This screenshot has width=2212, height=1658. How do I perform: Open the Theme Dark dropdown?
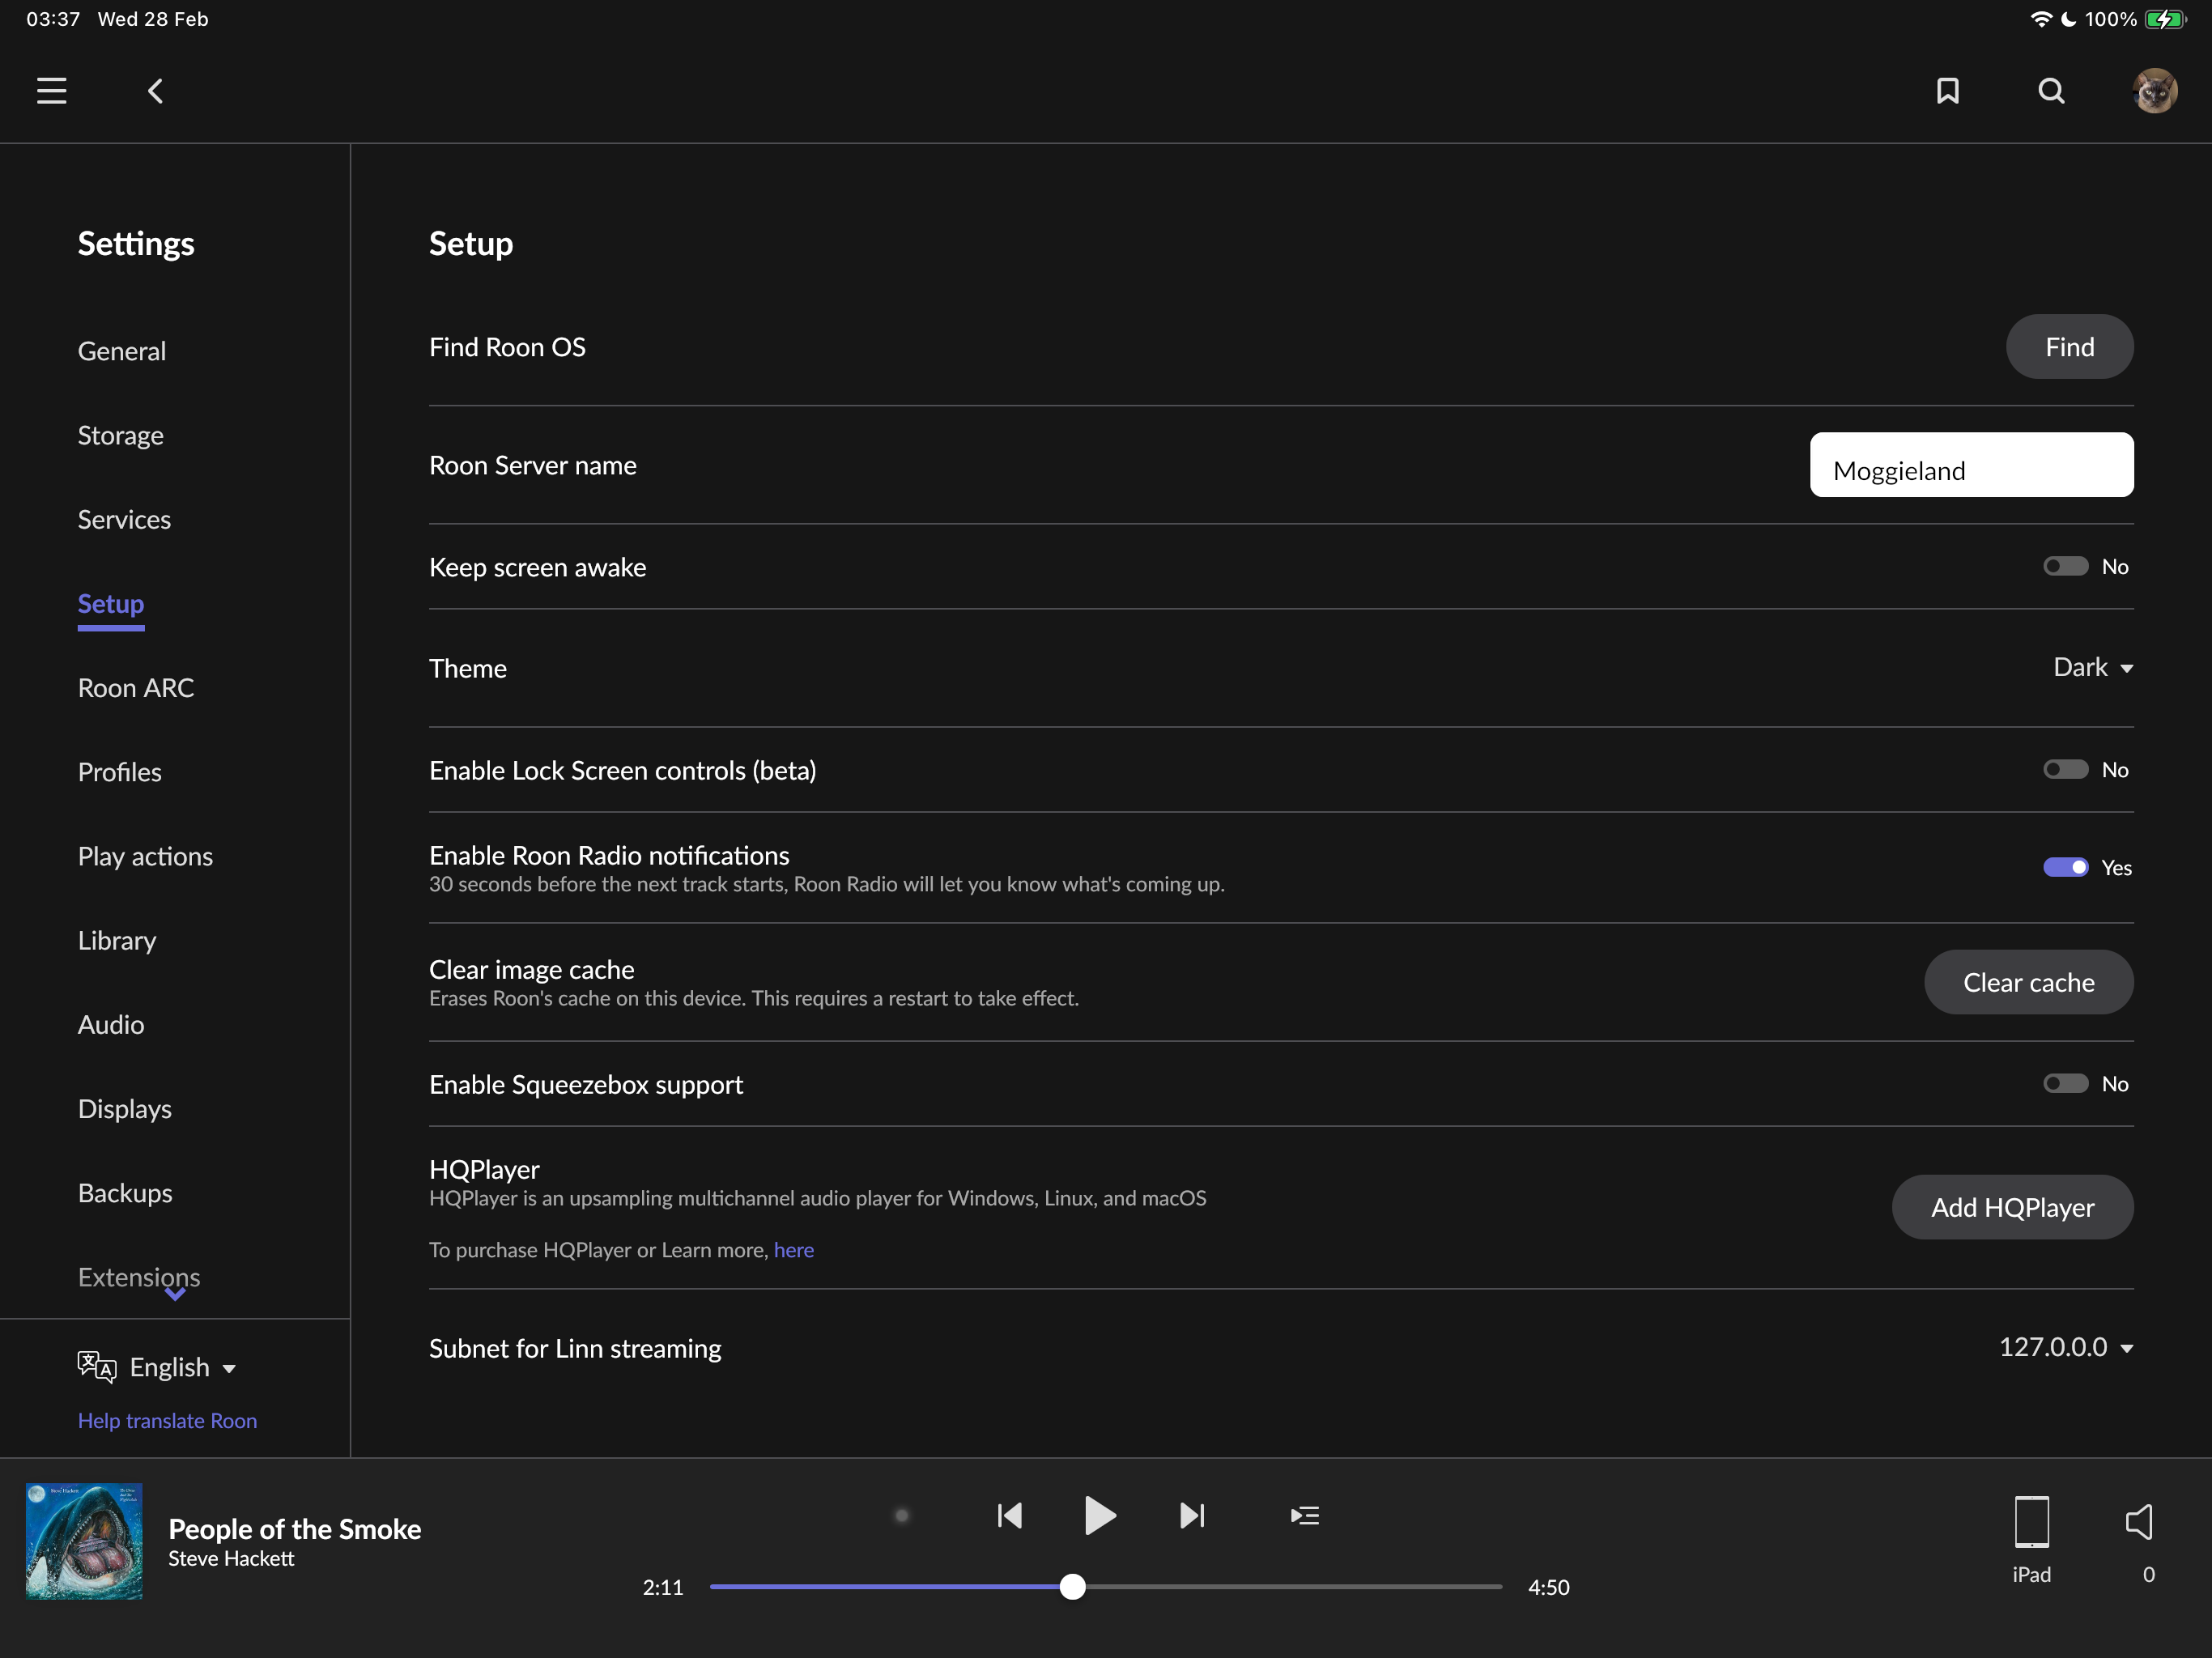2093,667
